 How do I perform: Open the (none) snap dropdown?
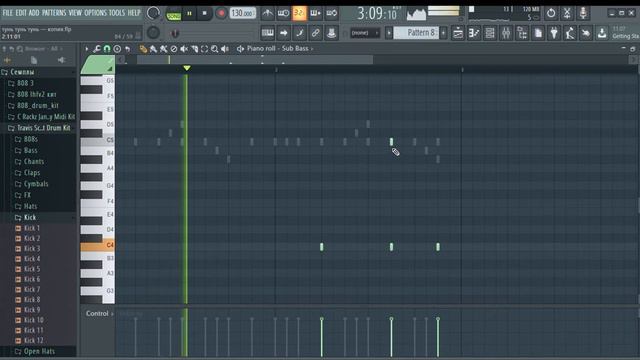point(365,33)
